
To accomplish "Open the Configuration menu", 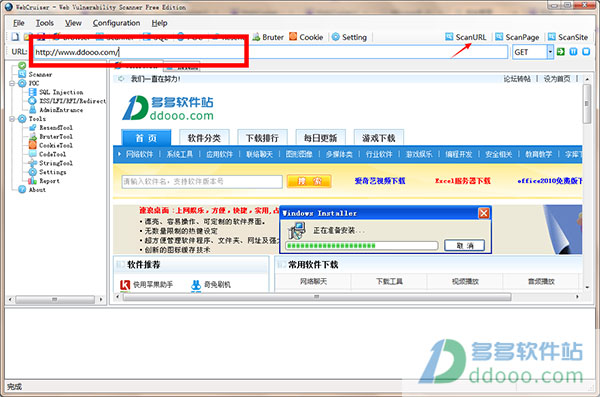I will 116,23.
